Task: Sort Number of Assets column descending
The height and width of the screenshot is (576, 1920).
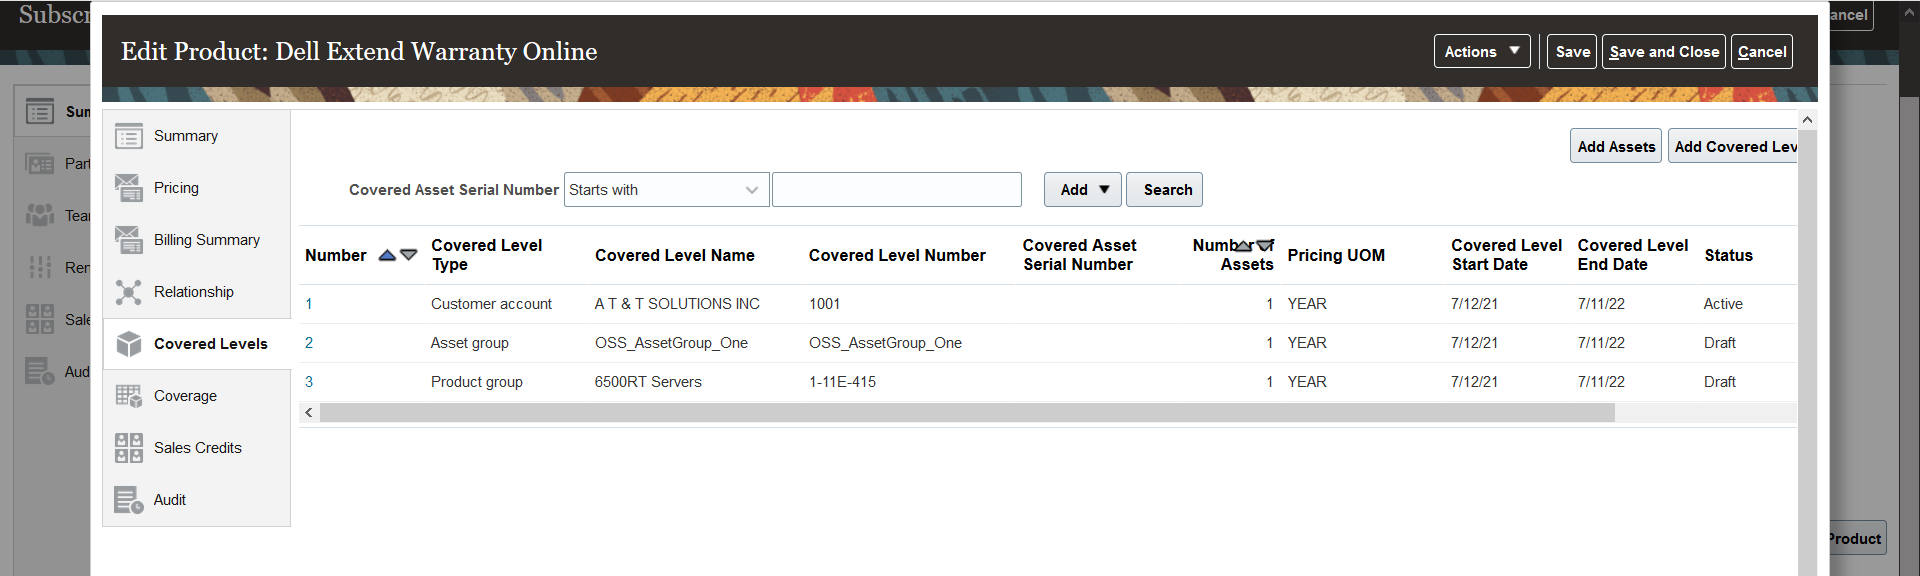Action: pyautogui.click(x=1265, y=246)
